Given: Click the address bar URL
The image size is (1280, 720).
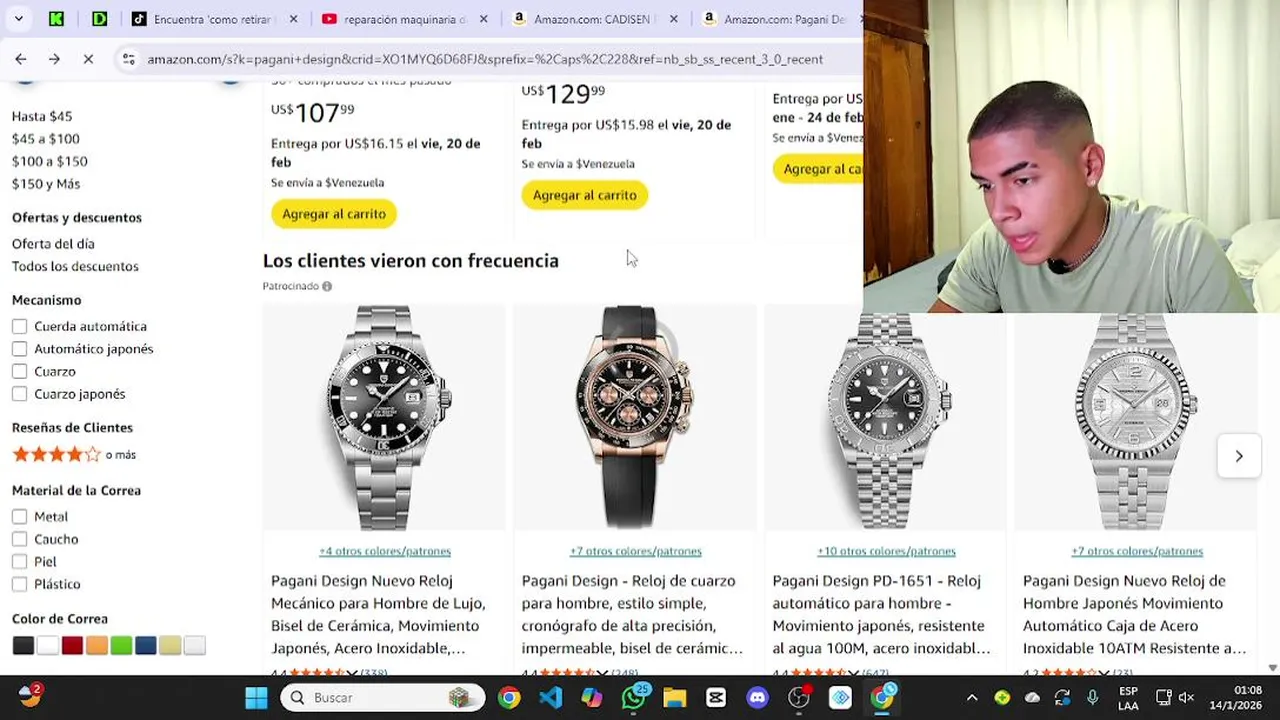Looking at the screenshot, I should [485, 59].
